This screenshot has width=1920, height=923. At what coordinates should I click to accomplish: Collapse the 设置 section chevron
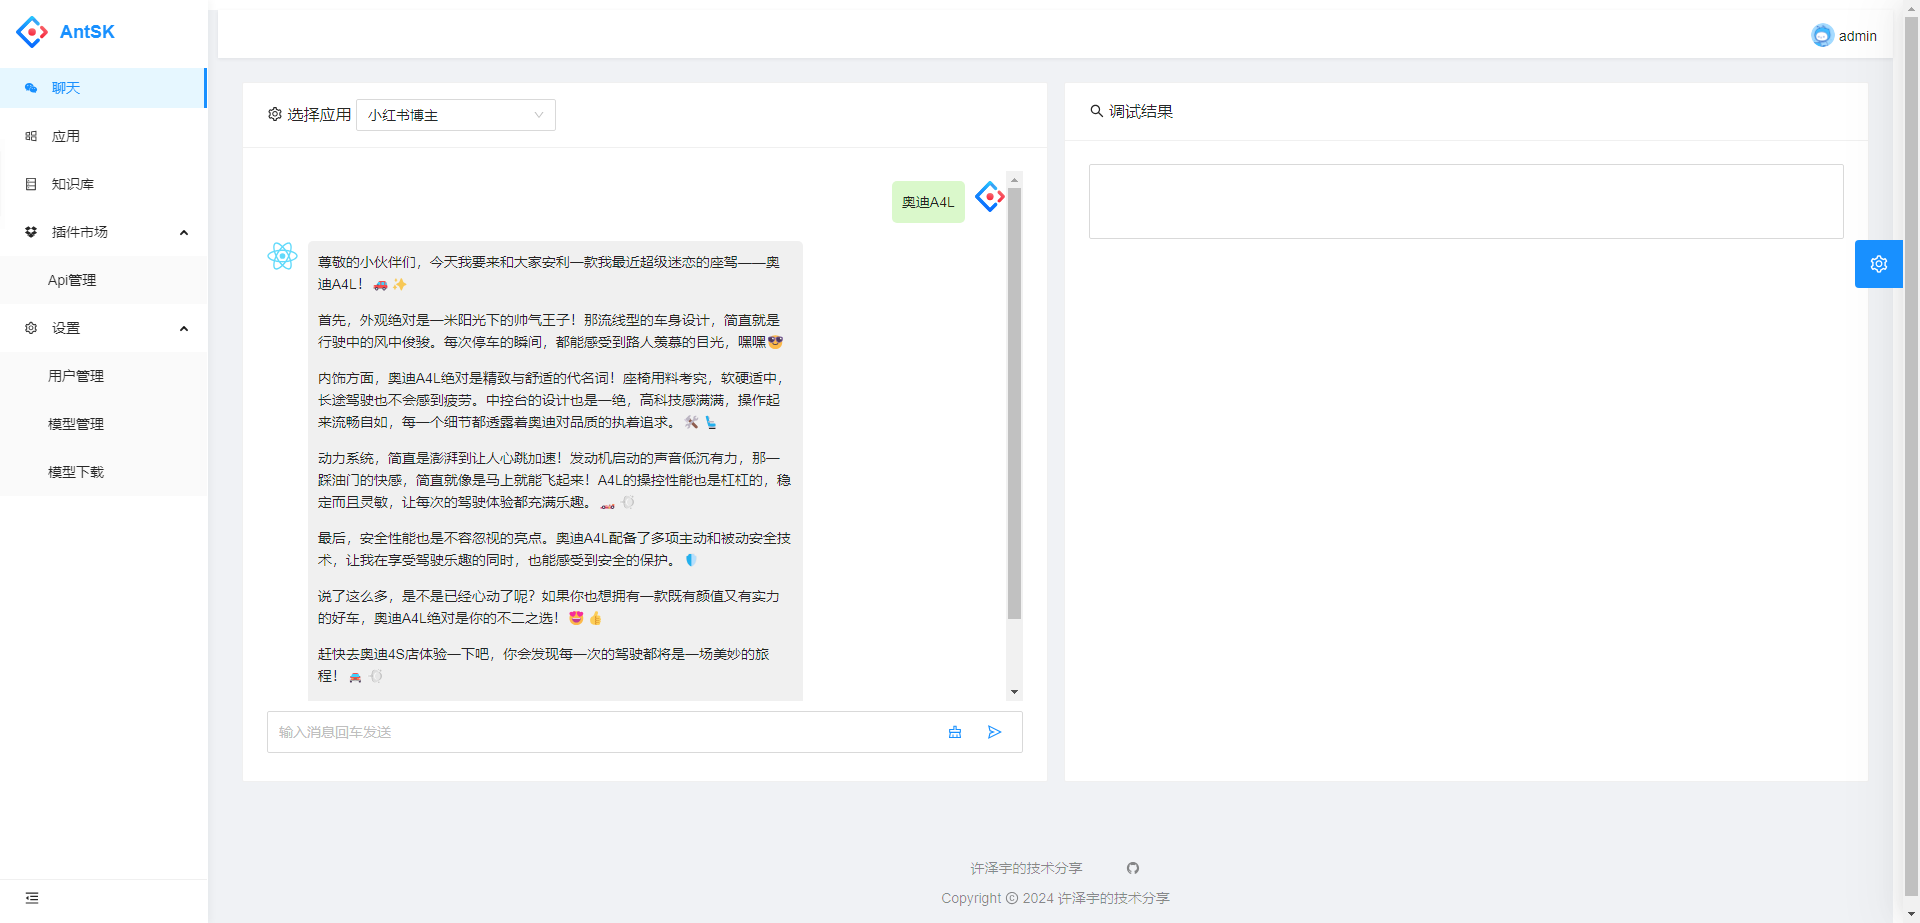[x=184, y=328]
